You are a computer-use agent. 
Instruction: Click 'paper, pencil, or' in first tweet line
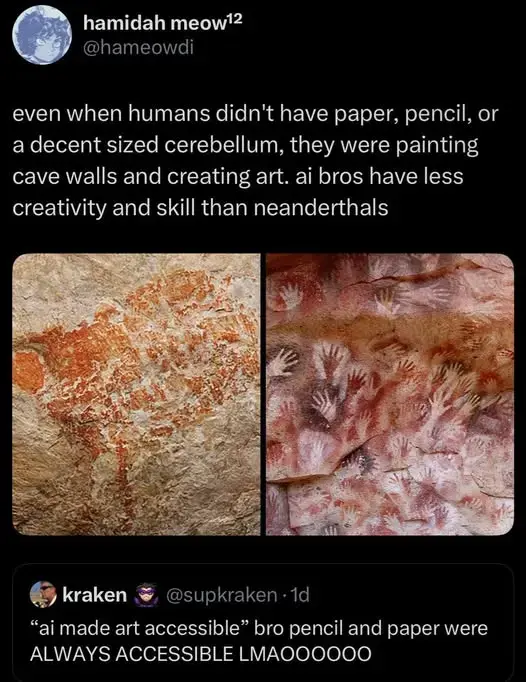pyautogui.click(x=416, y=115)
